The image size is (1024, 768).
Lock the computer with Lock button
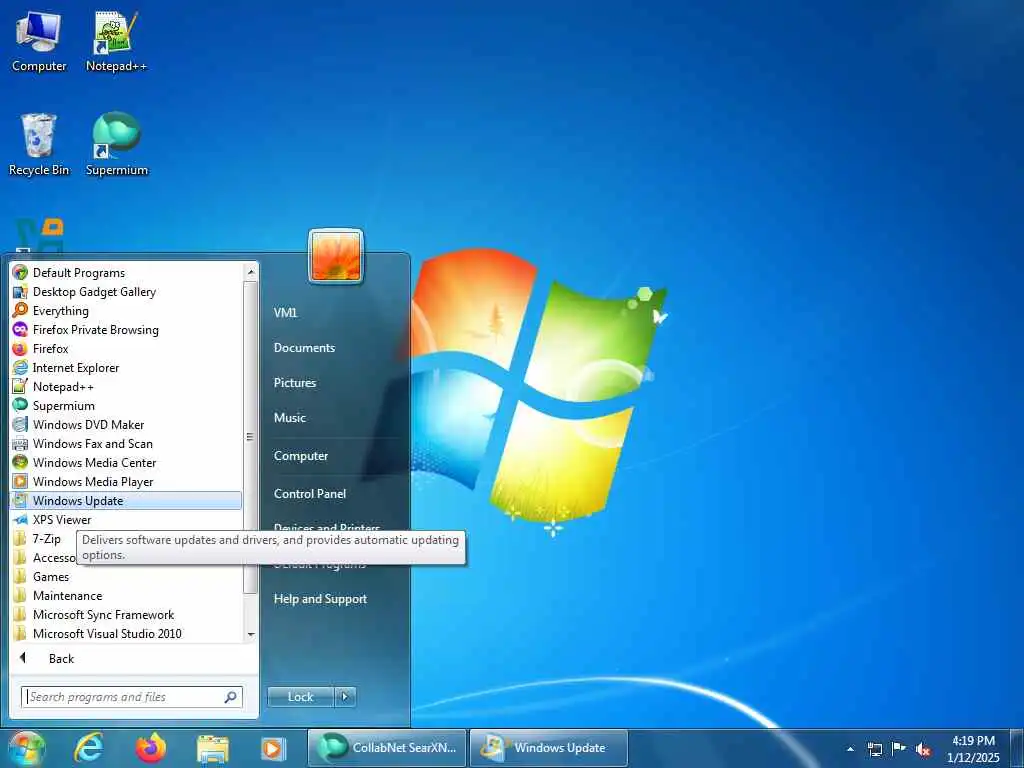tap(300, 697)
